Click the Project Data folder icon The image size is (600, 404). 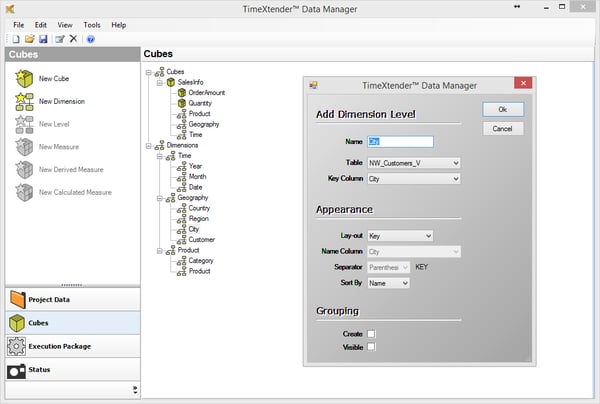(17, 300)
